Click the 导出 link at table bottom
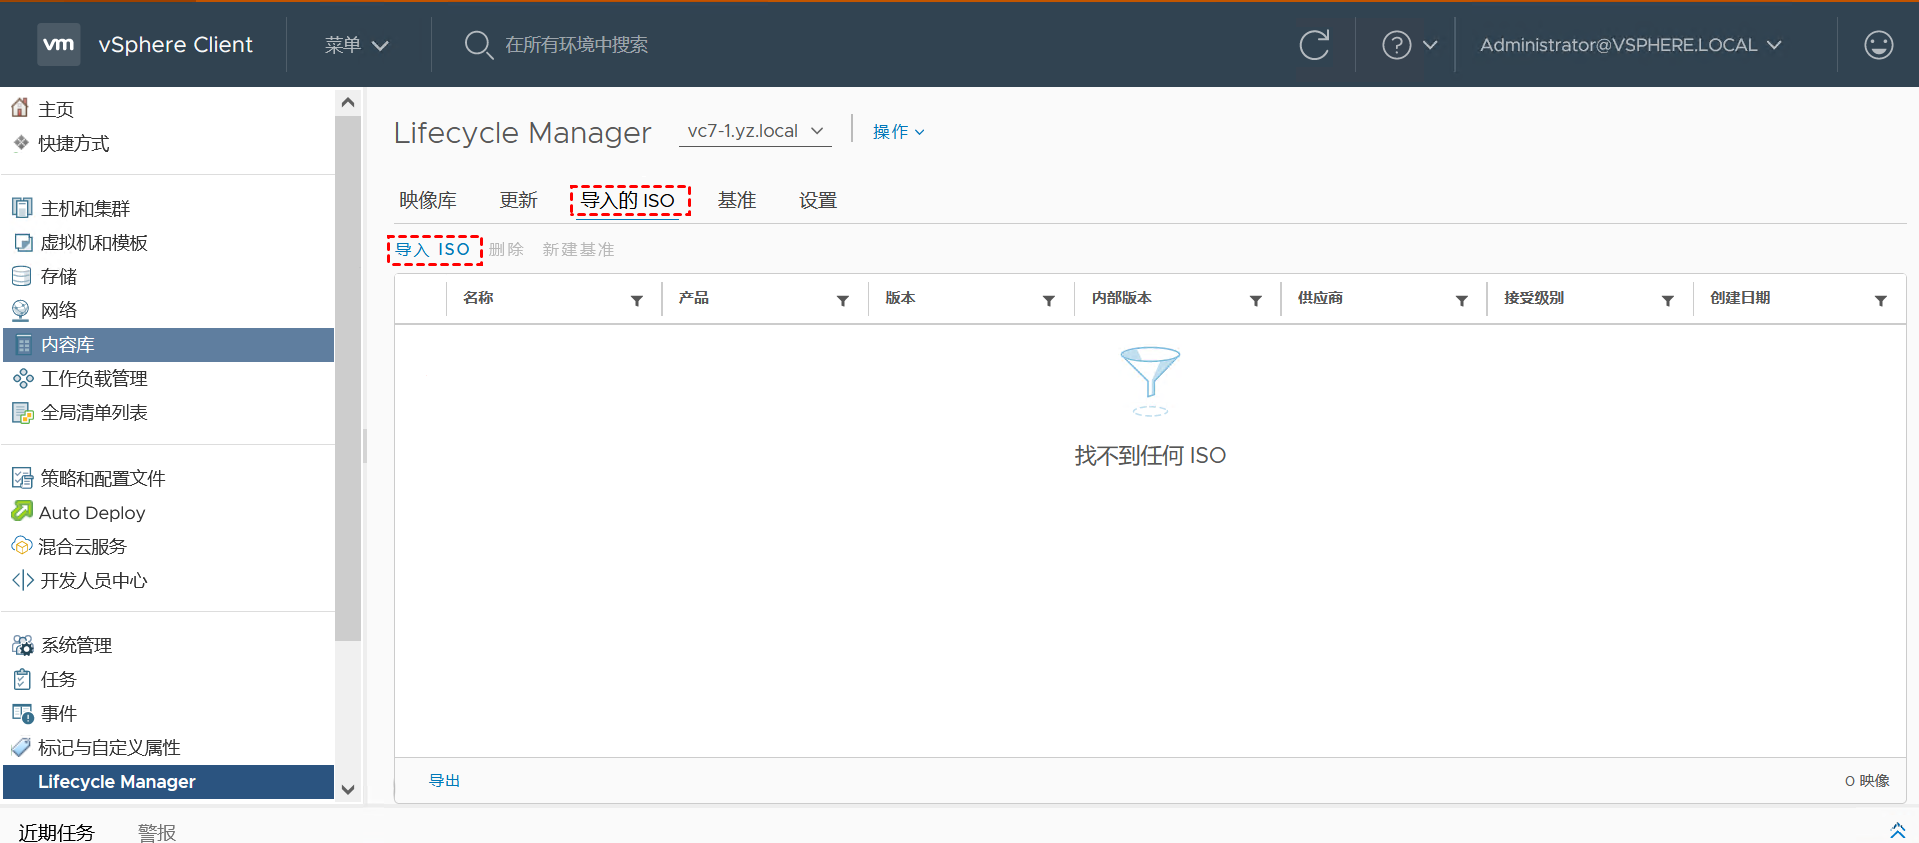The width and height of the screenshot is (1919, 843). coord(444,781)
